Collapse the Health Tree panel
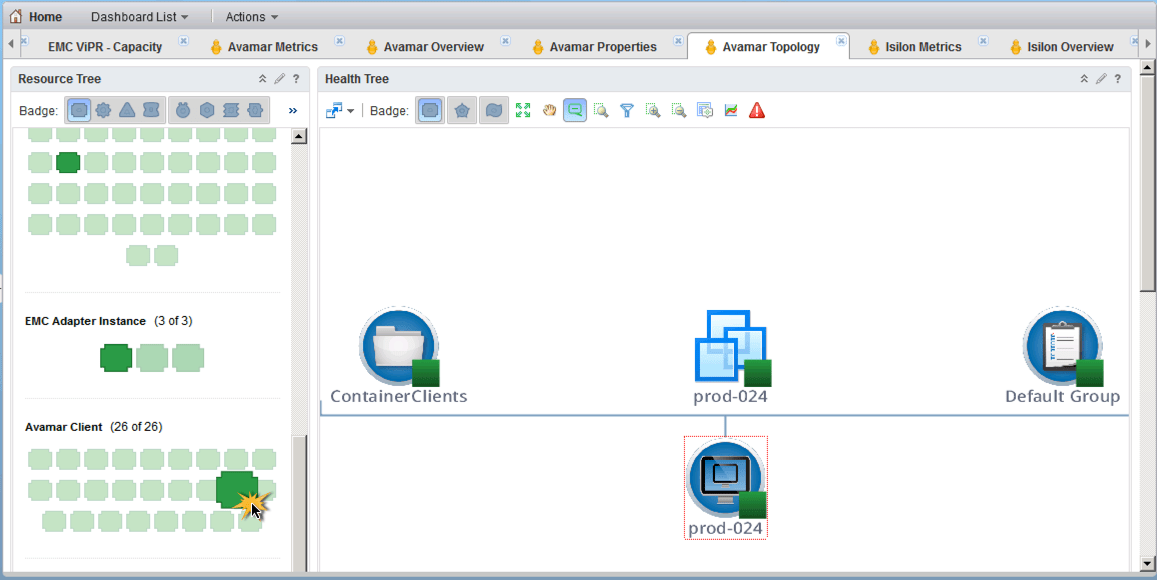1157x580 pixels. [1084, 78]
